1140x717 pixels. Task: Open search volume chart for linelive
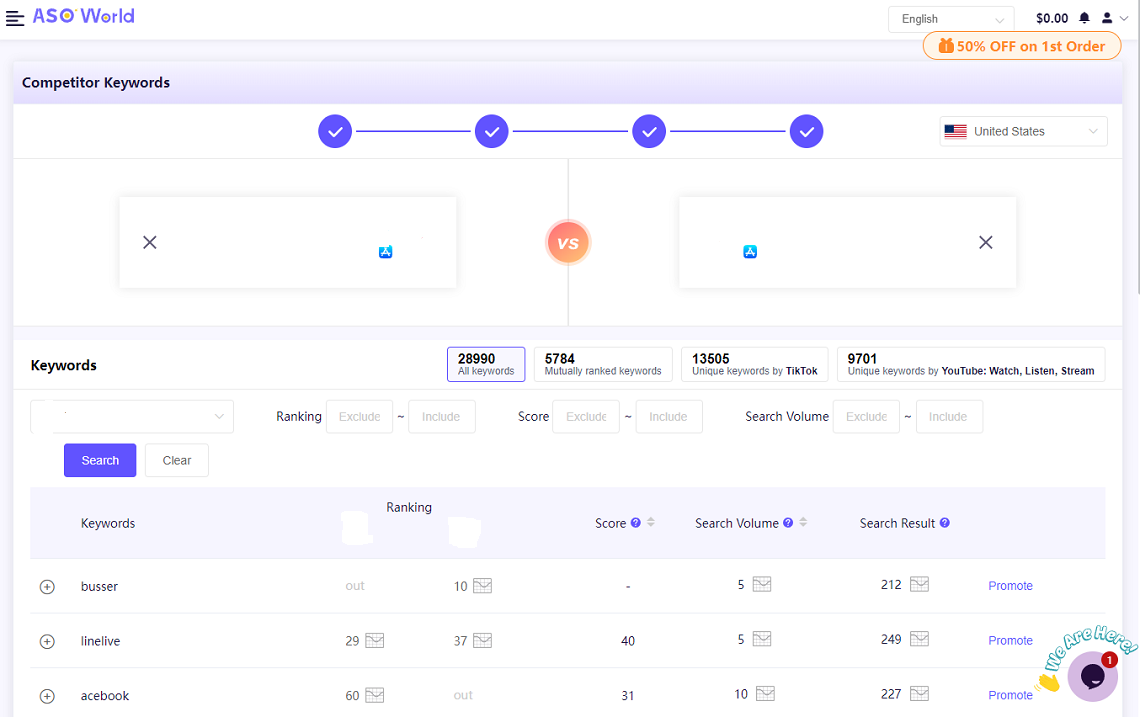761,639
